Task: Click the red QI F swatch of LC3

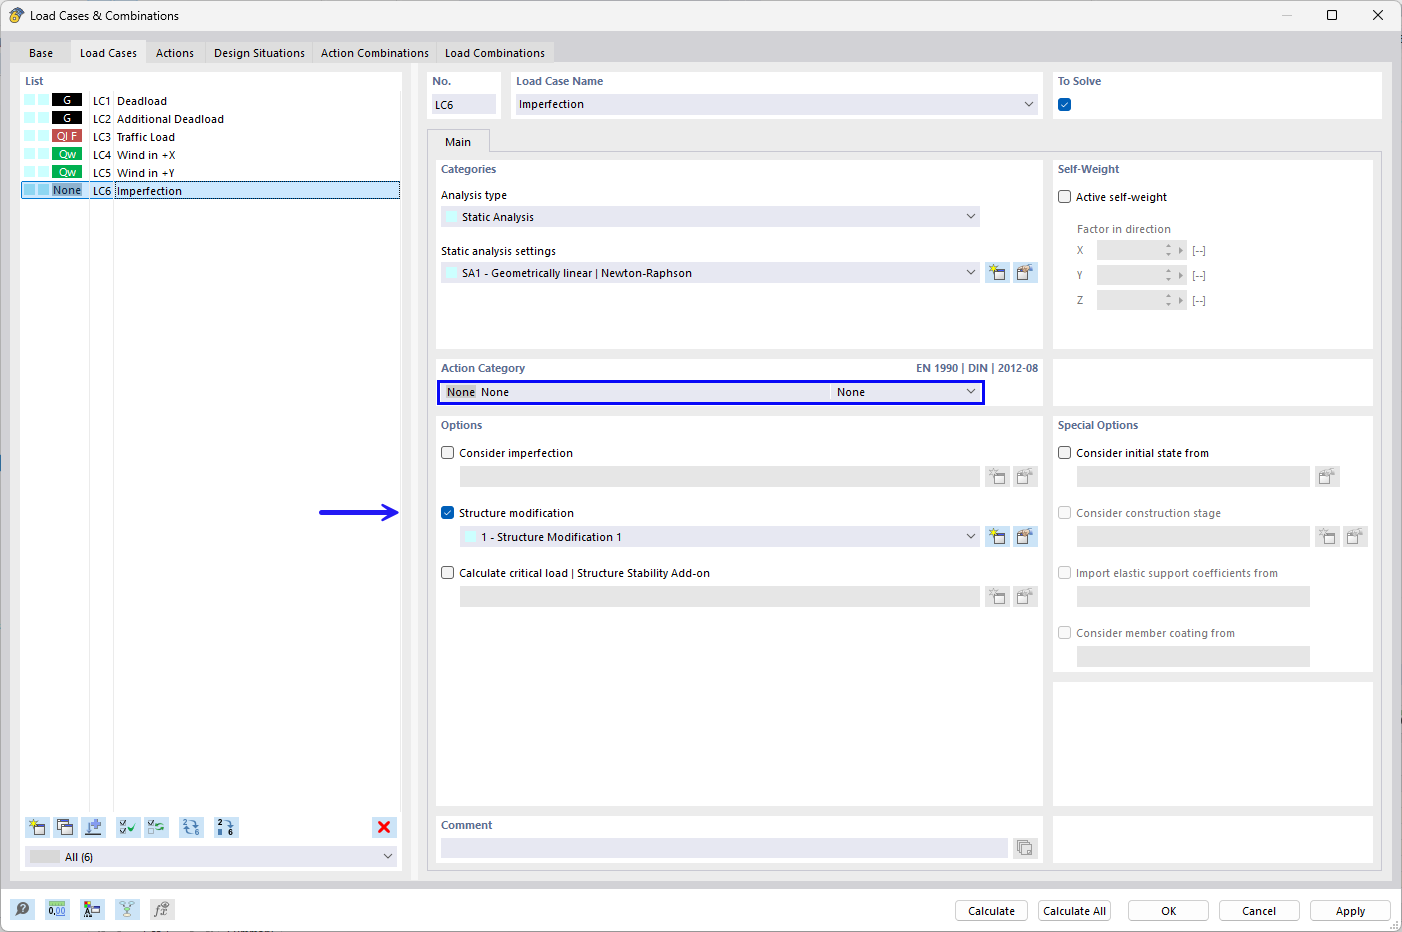Action: (67, 136)
